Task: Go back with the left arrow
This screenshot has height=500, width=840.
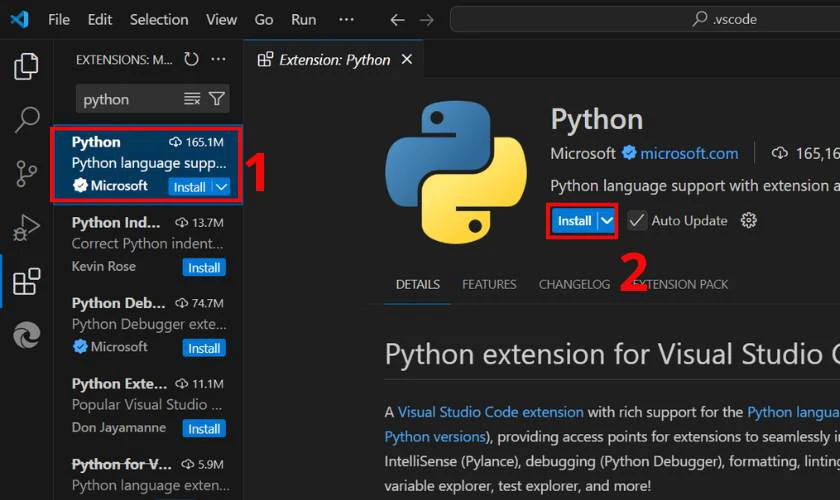Action: coord(397,20)
